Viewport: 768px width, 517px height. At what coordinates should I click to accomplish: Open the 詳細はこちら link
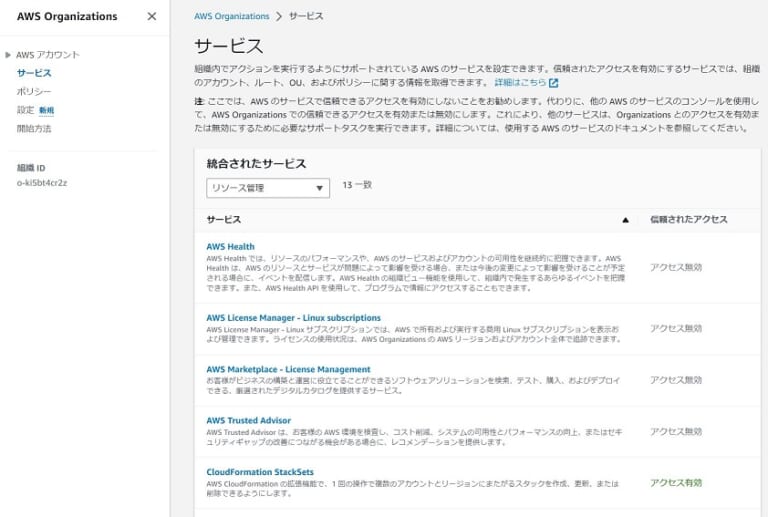[520, 82]
